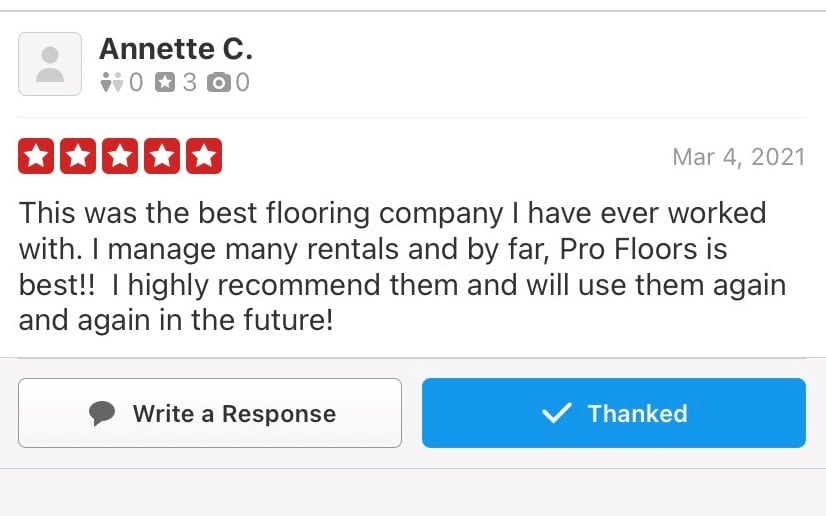This screenshot has height=516, width=826.
Task: Click the photo count beside the camera icon
Action: coord(242,84)
